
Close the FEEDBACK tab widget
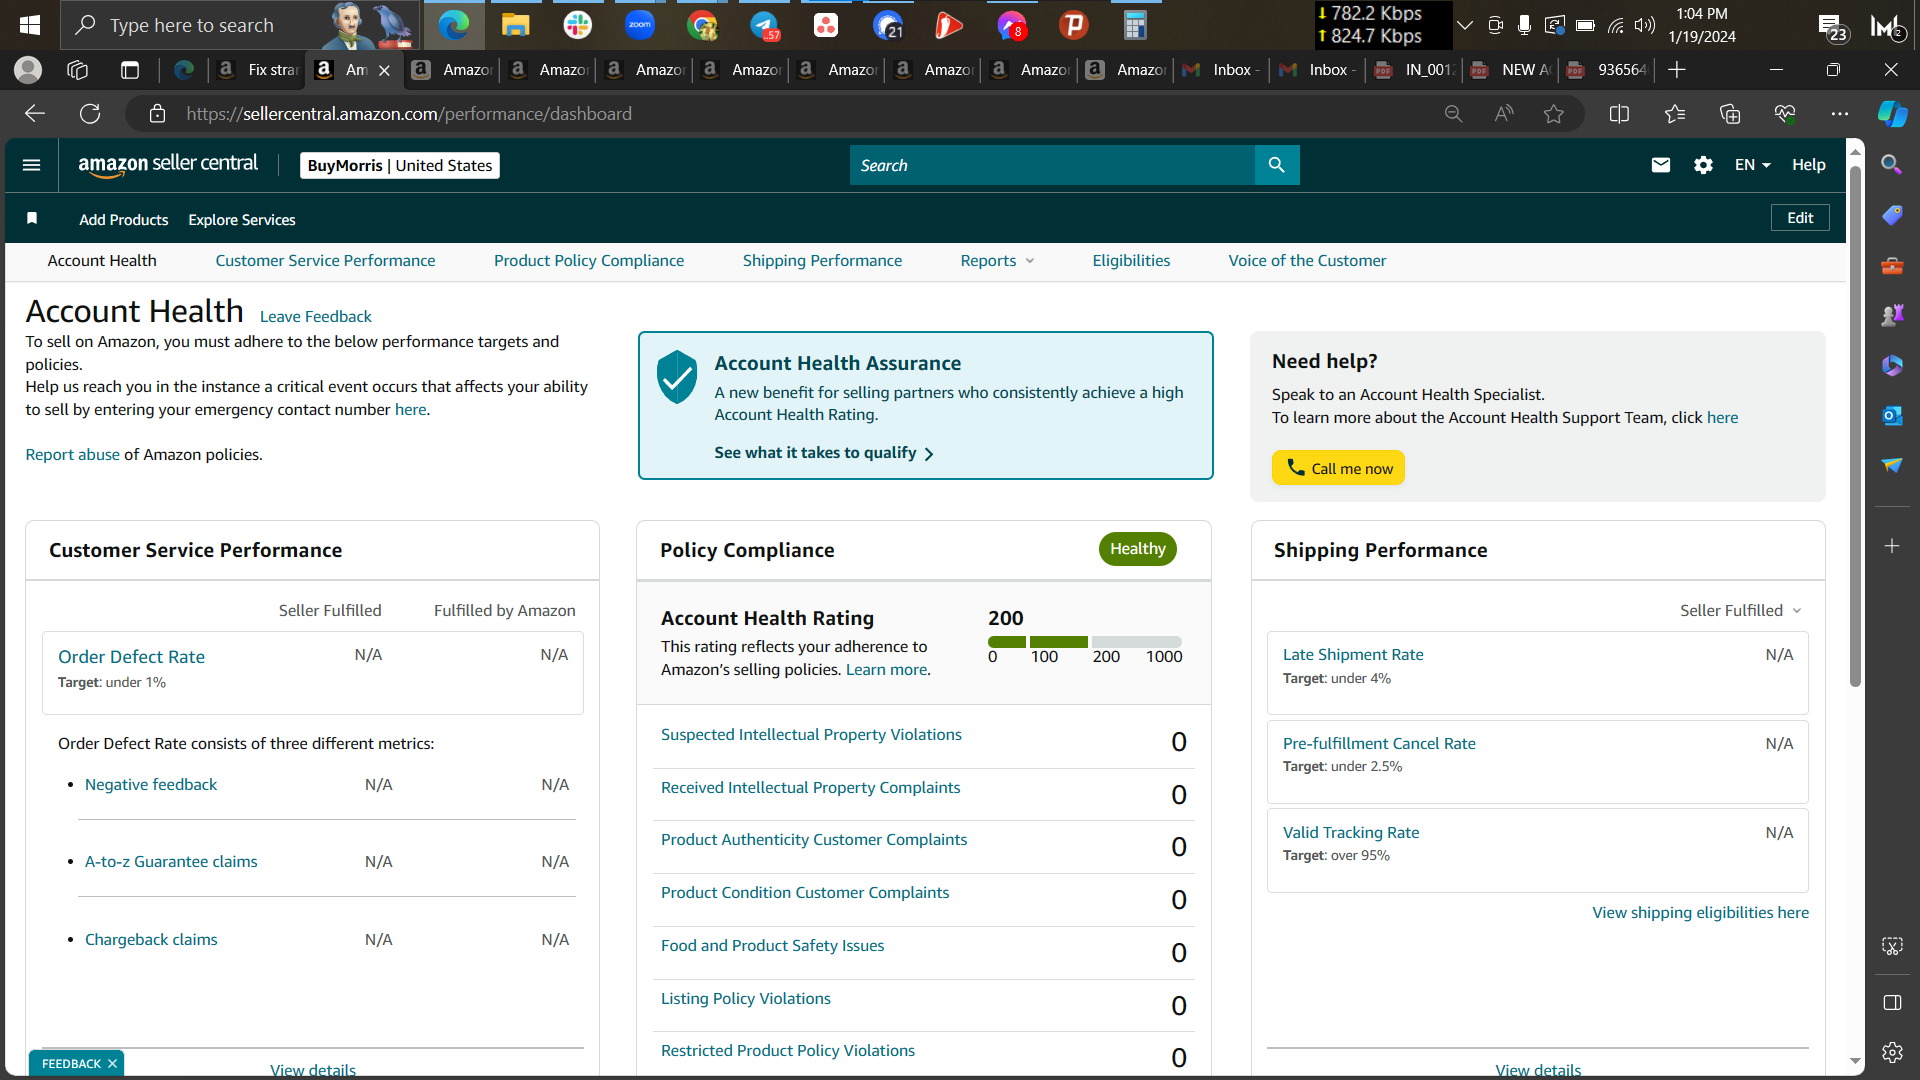(x=112, y=1064)
